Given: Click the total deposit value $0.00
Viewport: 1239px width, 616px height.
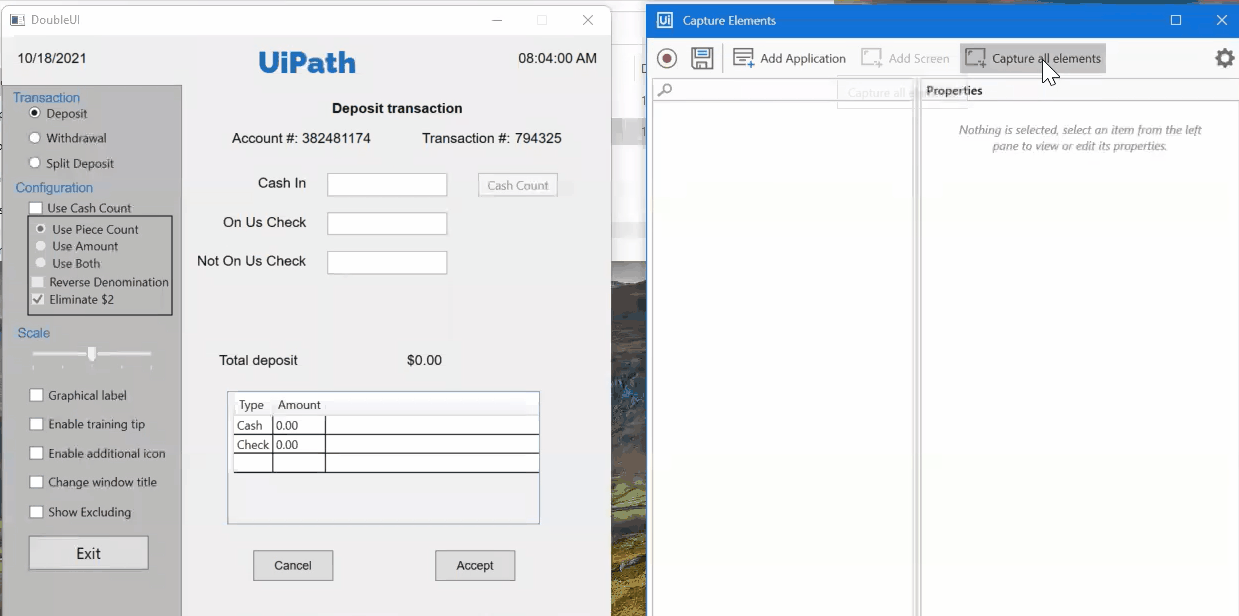Looking at the screenshot, I should click(x=424, y=360).
